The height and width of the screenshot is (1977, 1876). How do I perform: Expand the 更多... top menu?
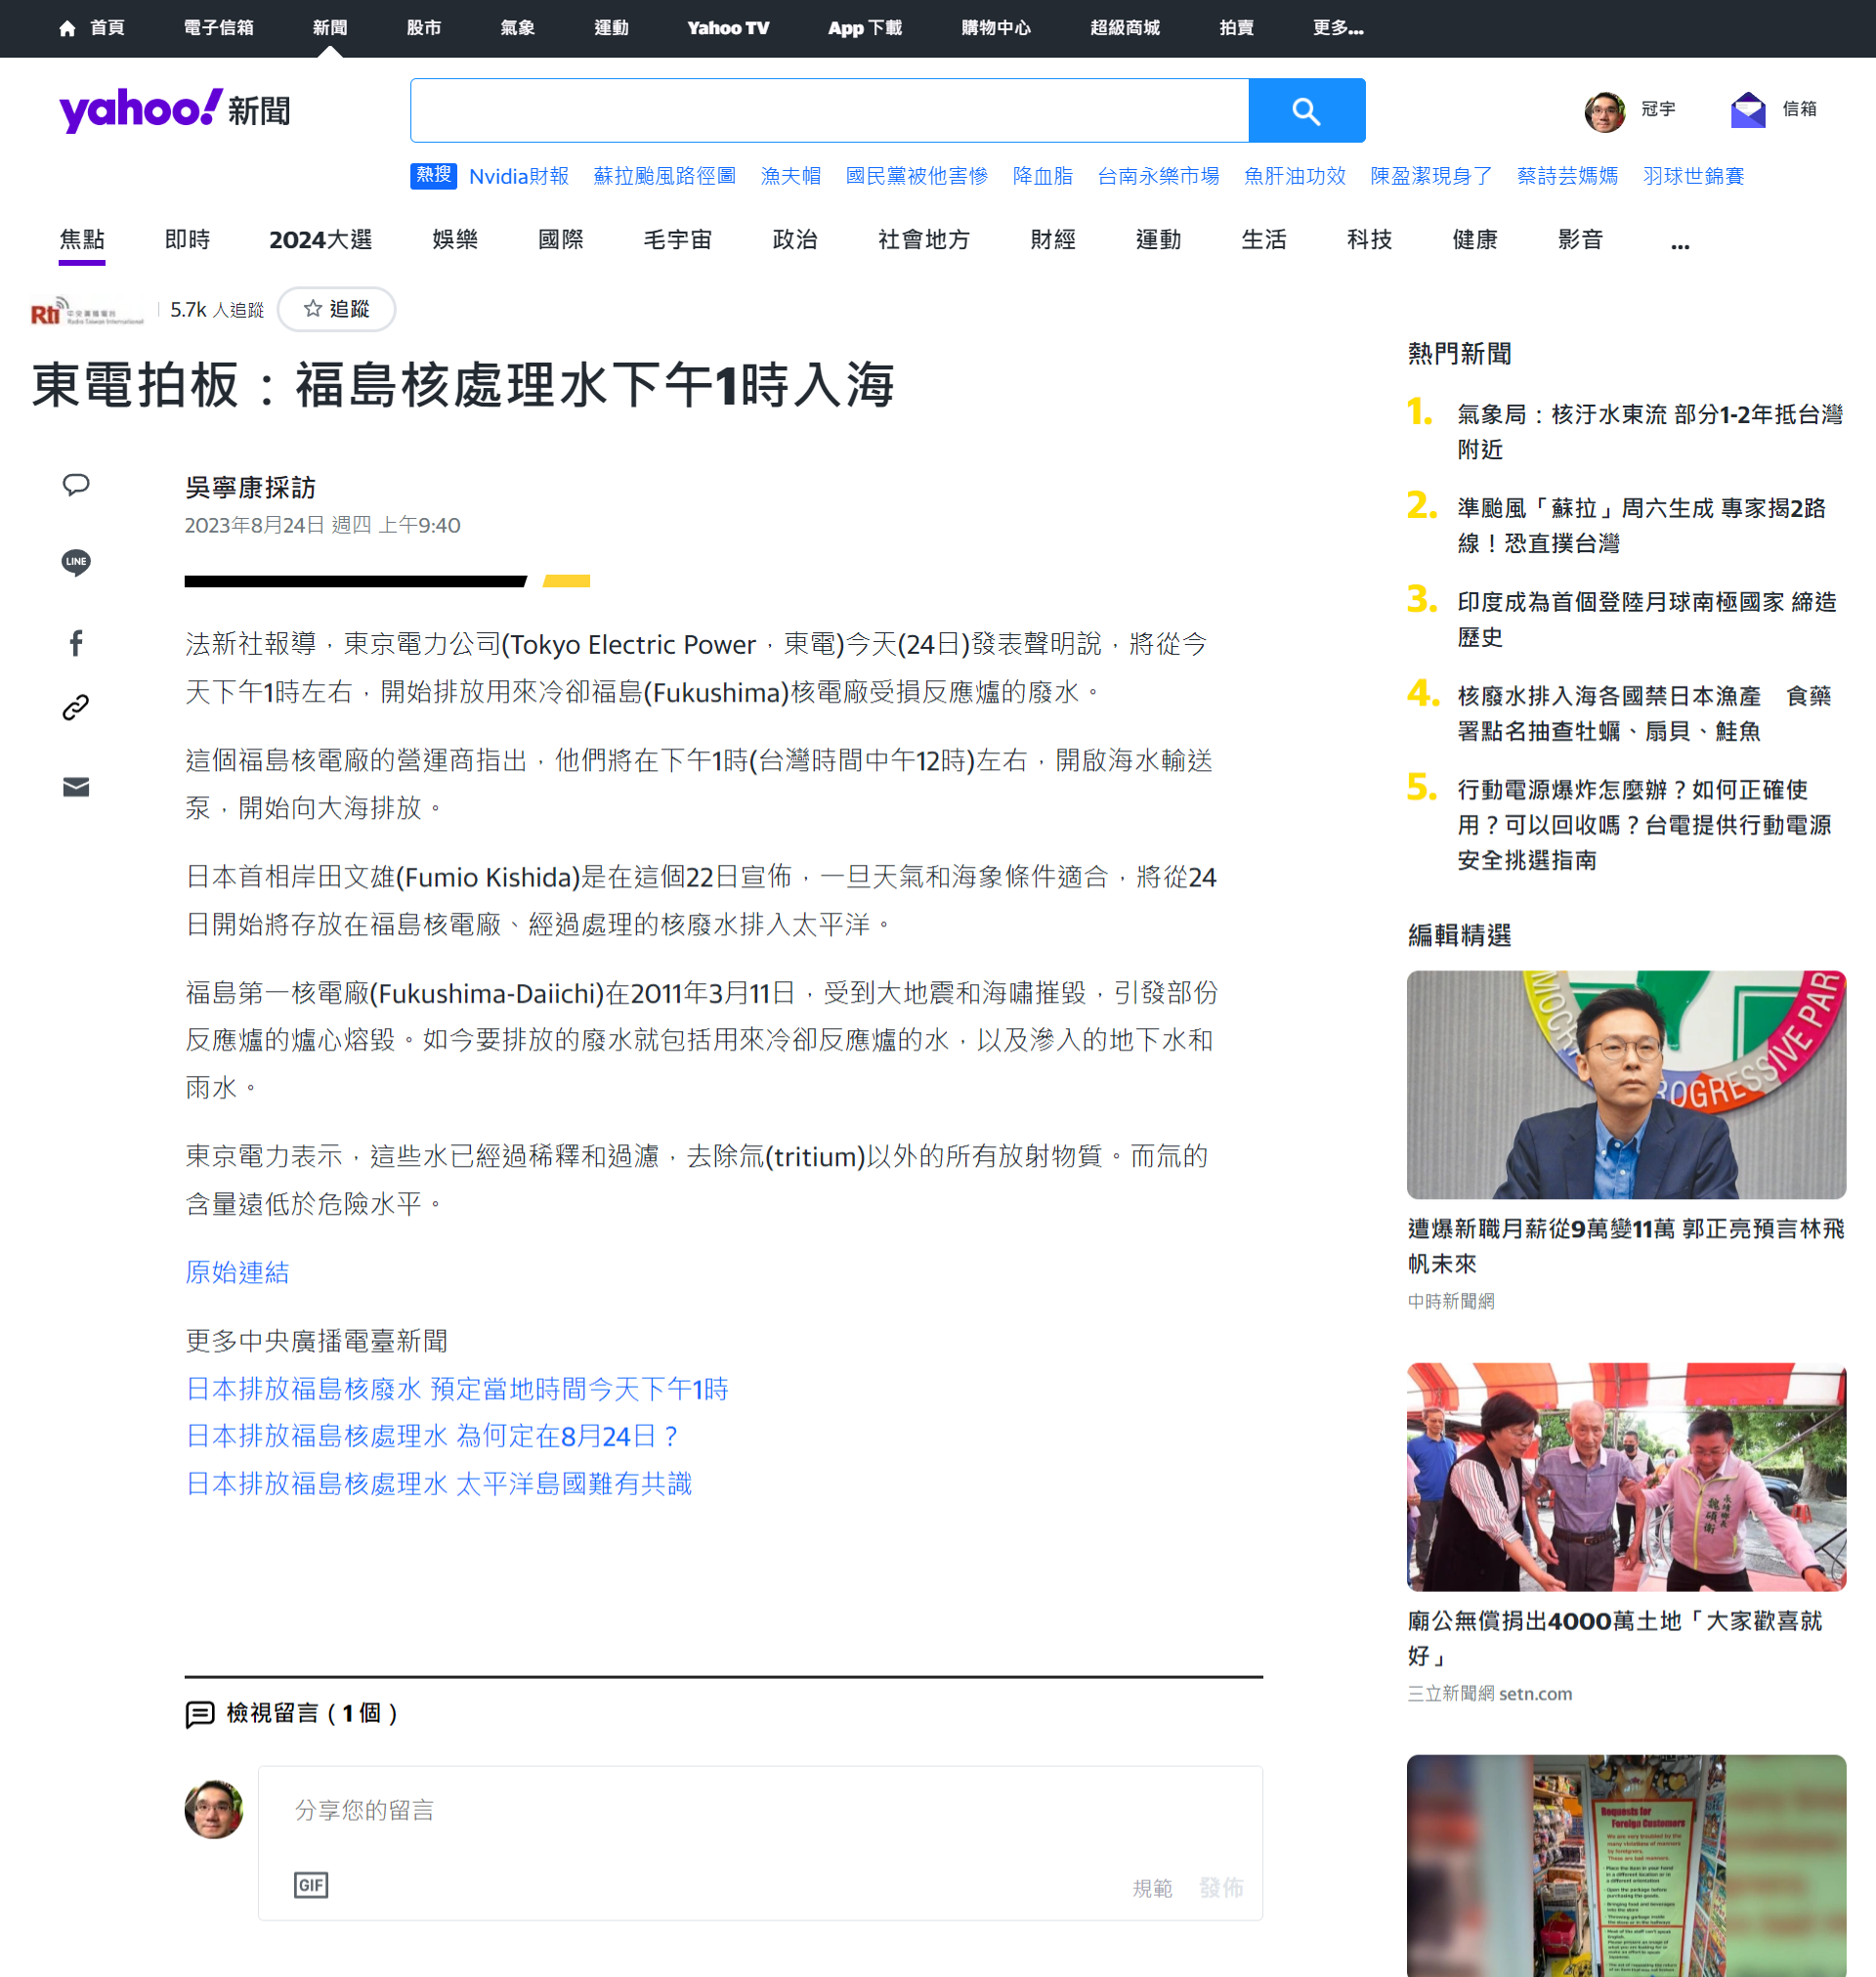click(x=1337, y=28)
